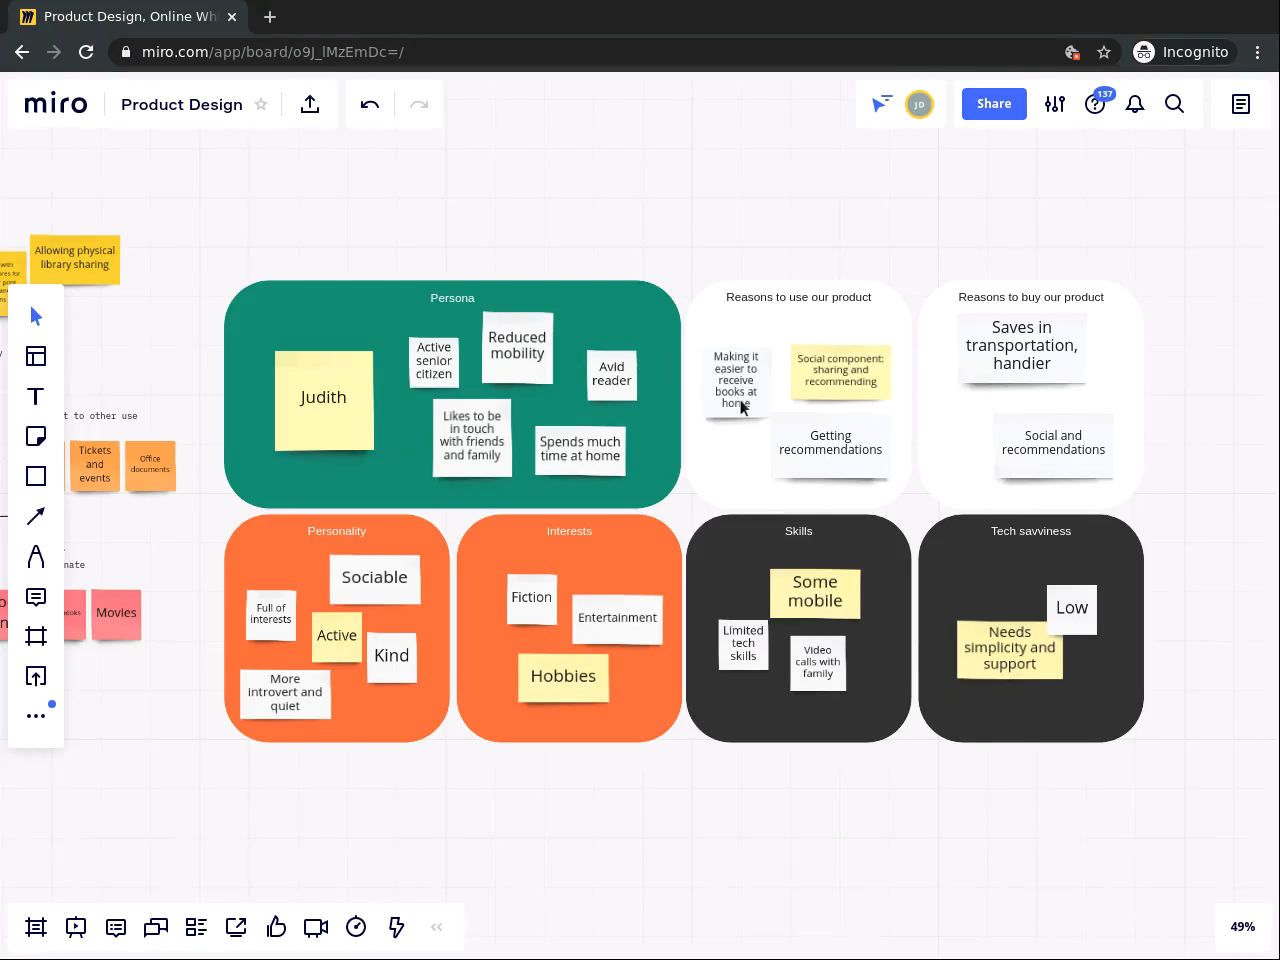Select the Low note in Tech savviness
Screen dimensions: 1280x960
pyautogui.click(x=1072, y=609)
